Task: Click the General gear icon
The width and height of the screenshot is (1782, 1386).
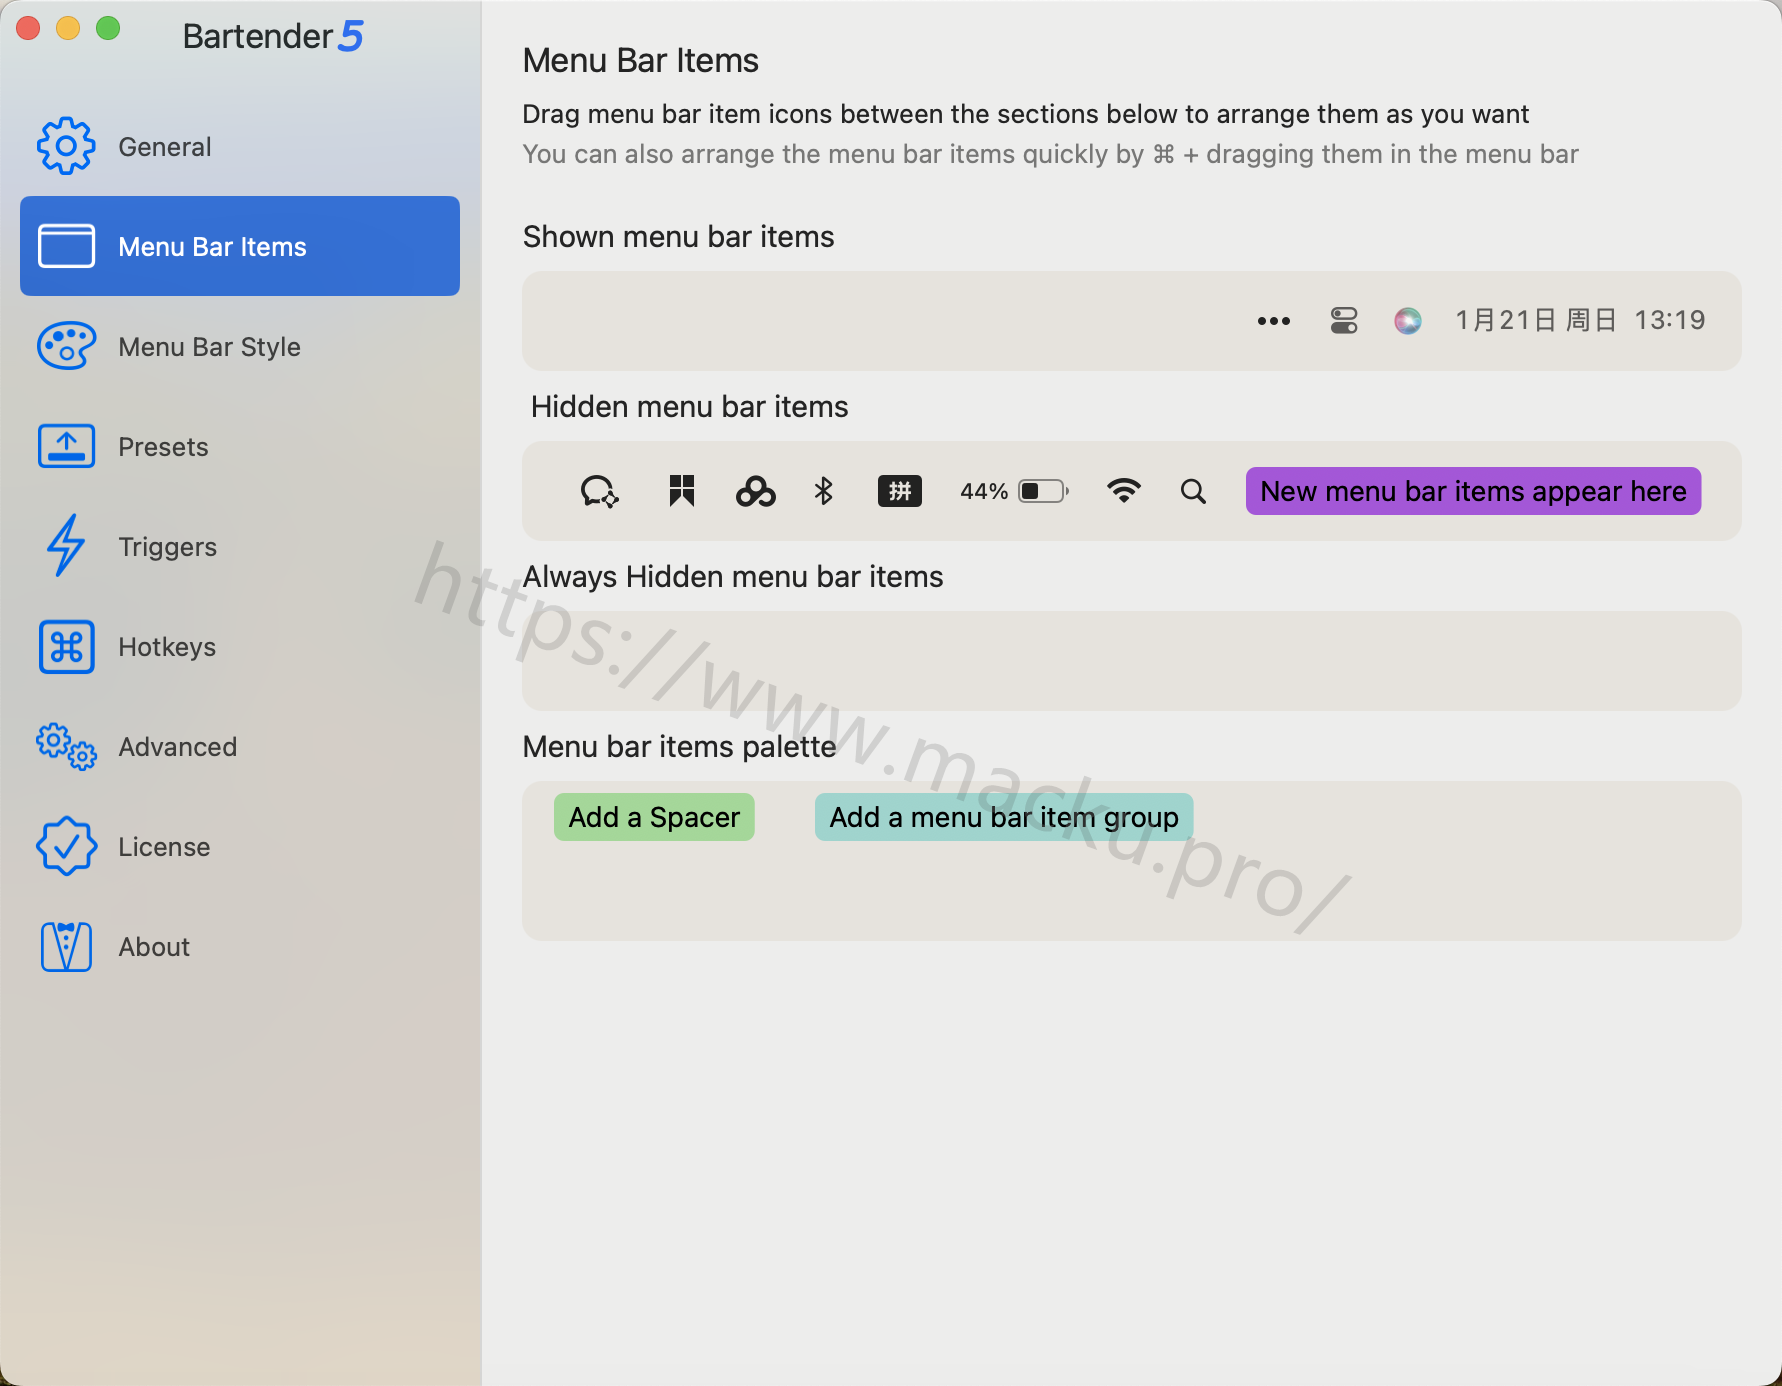Action: coord(66,146)
